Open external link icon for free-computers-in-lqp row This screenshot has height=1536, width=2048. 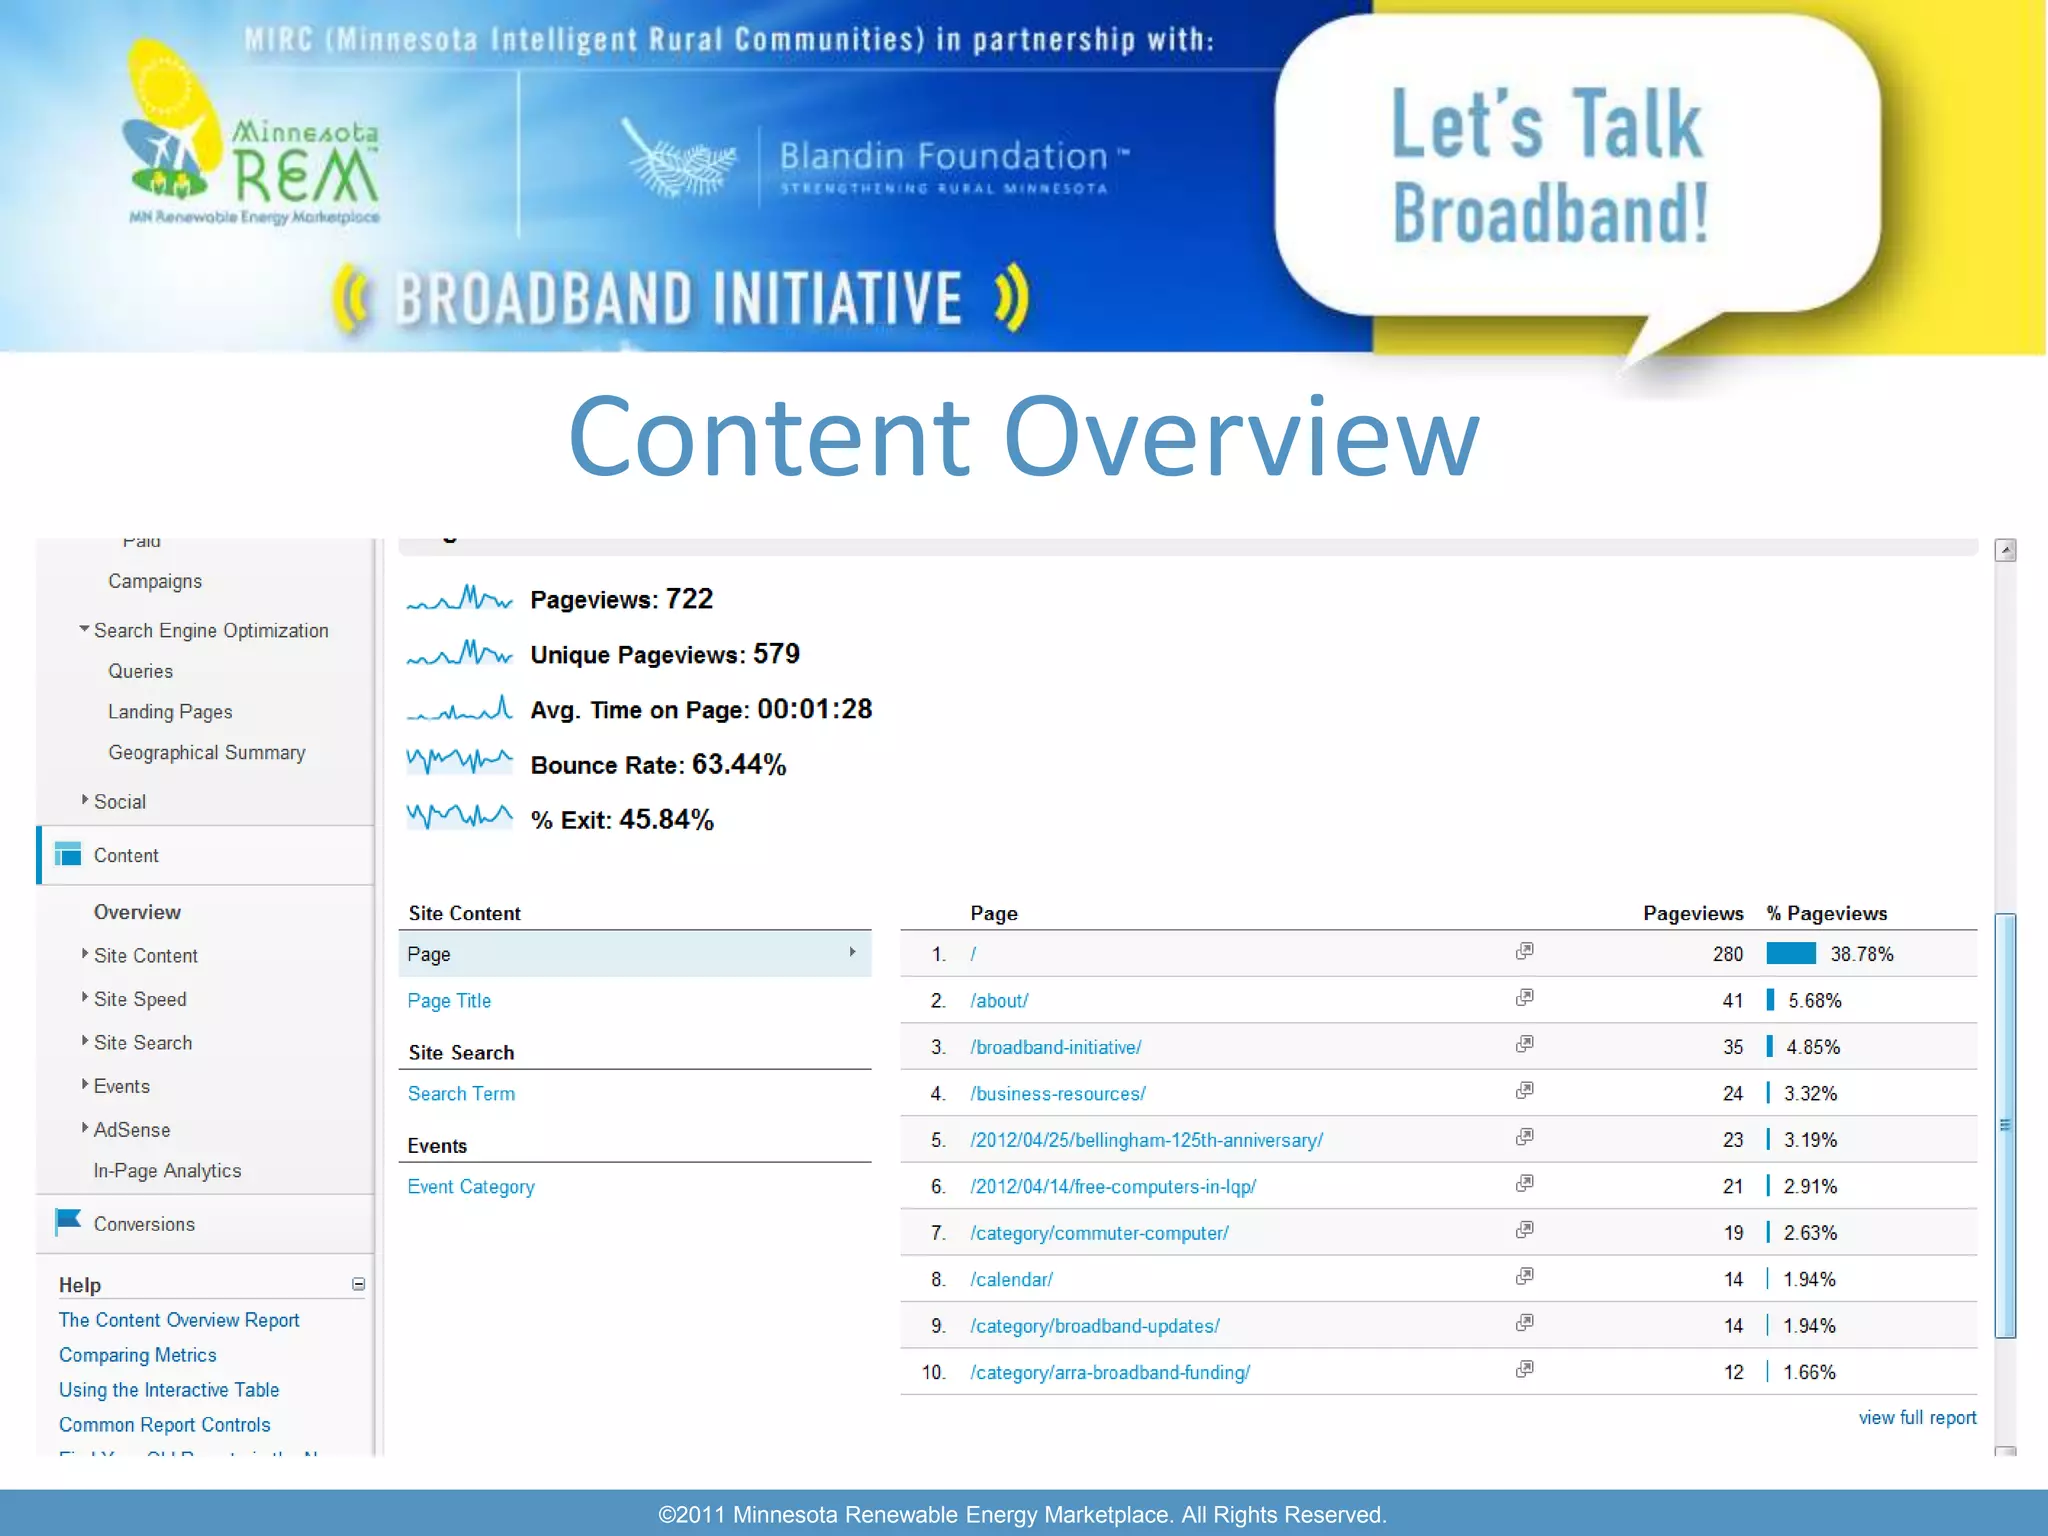[x=1524, y=1184]
